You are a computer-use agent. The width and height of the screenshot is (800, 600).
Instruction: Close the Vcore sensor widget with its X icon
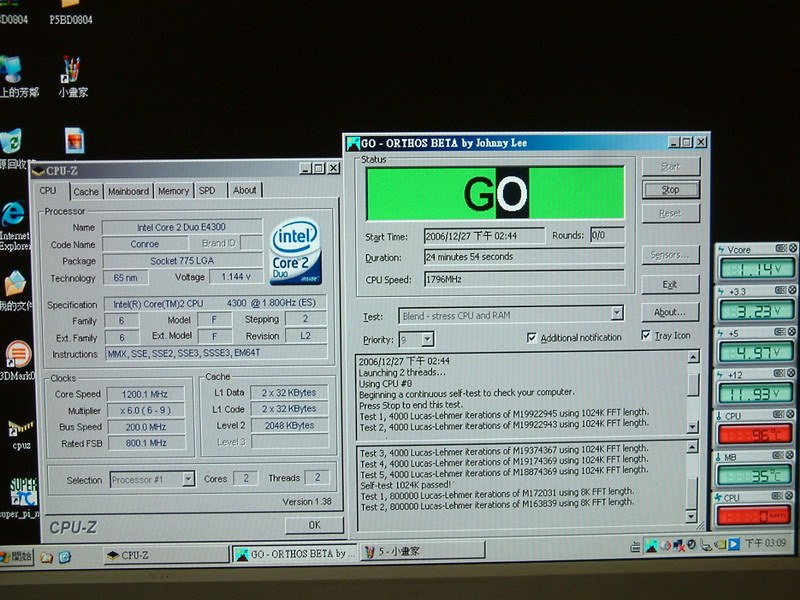tap(793, 248)
